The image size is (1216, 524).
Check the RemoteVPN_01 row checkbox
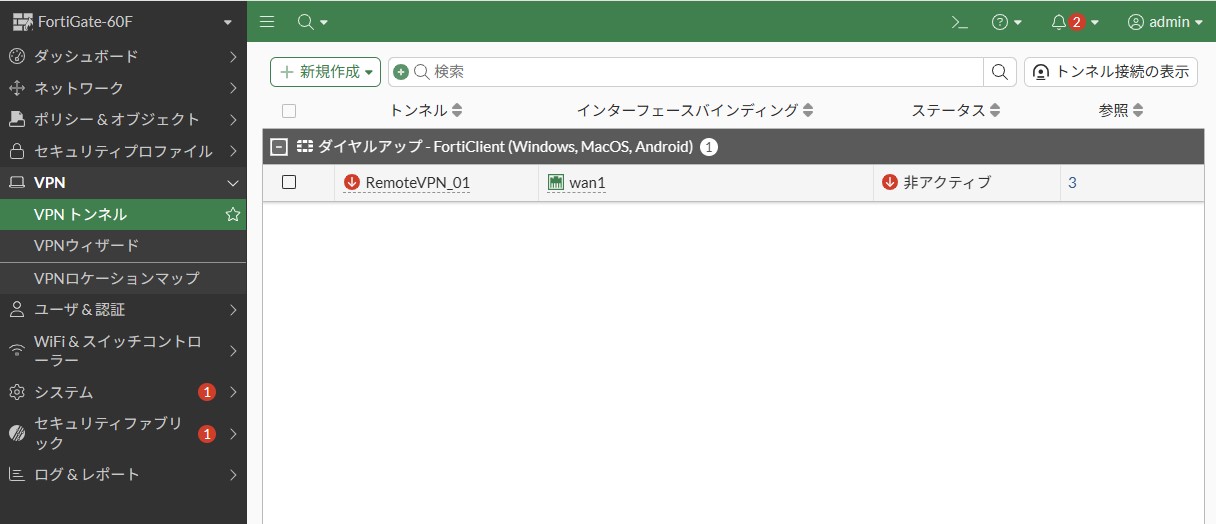point(289,182)
